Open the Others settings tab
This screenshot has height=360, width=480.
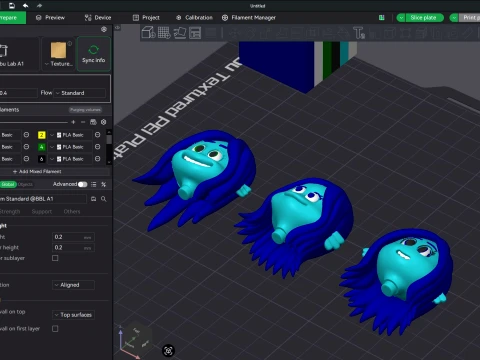click(x=72, y=212)
